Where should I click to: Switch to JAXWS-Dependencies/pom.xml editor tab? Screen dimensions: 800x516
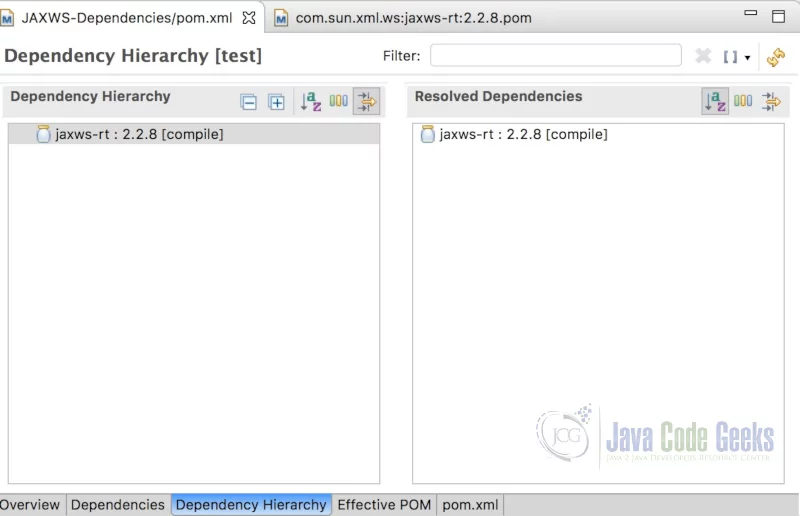point(126,18)
